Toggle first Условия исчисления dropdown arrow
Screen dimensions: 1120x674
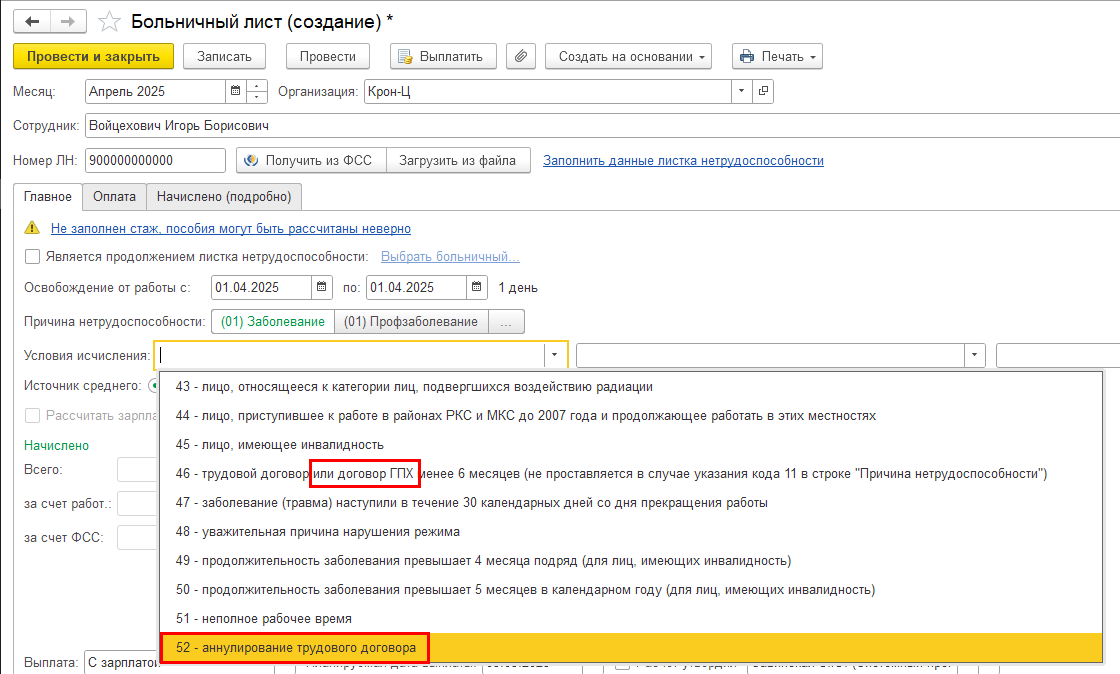[x=554, y=355]
